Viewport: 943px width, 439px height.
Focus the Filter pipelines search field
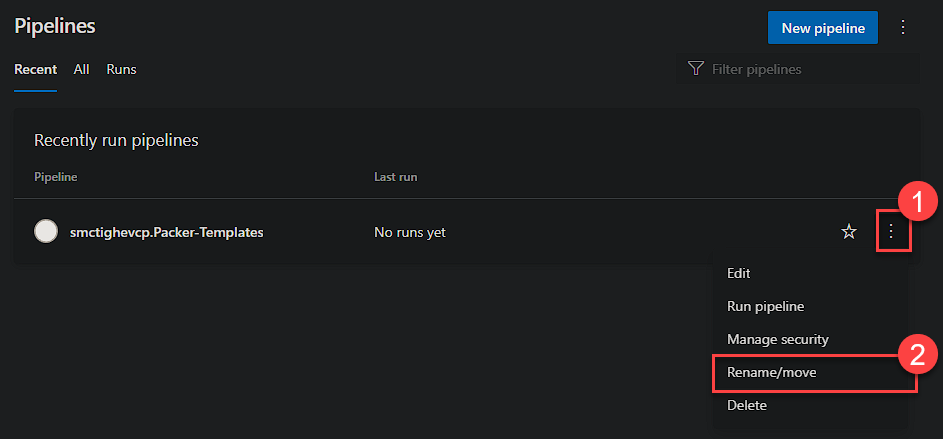coord(790,69)
